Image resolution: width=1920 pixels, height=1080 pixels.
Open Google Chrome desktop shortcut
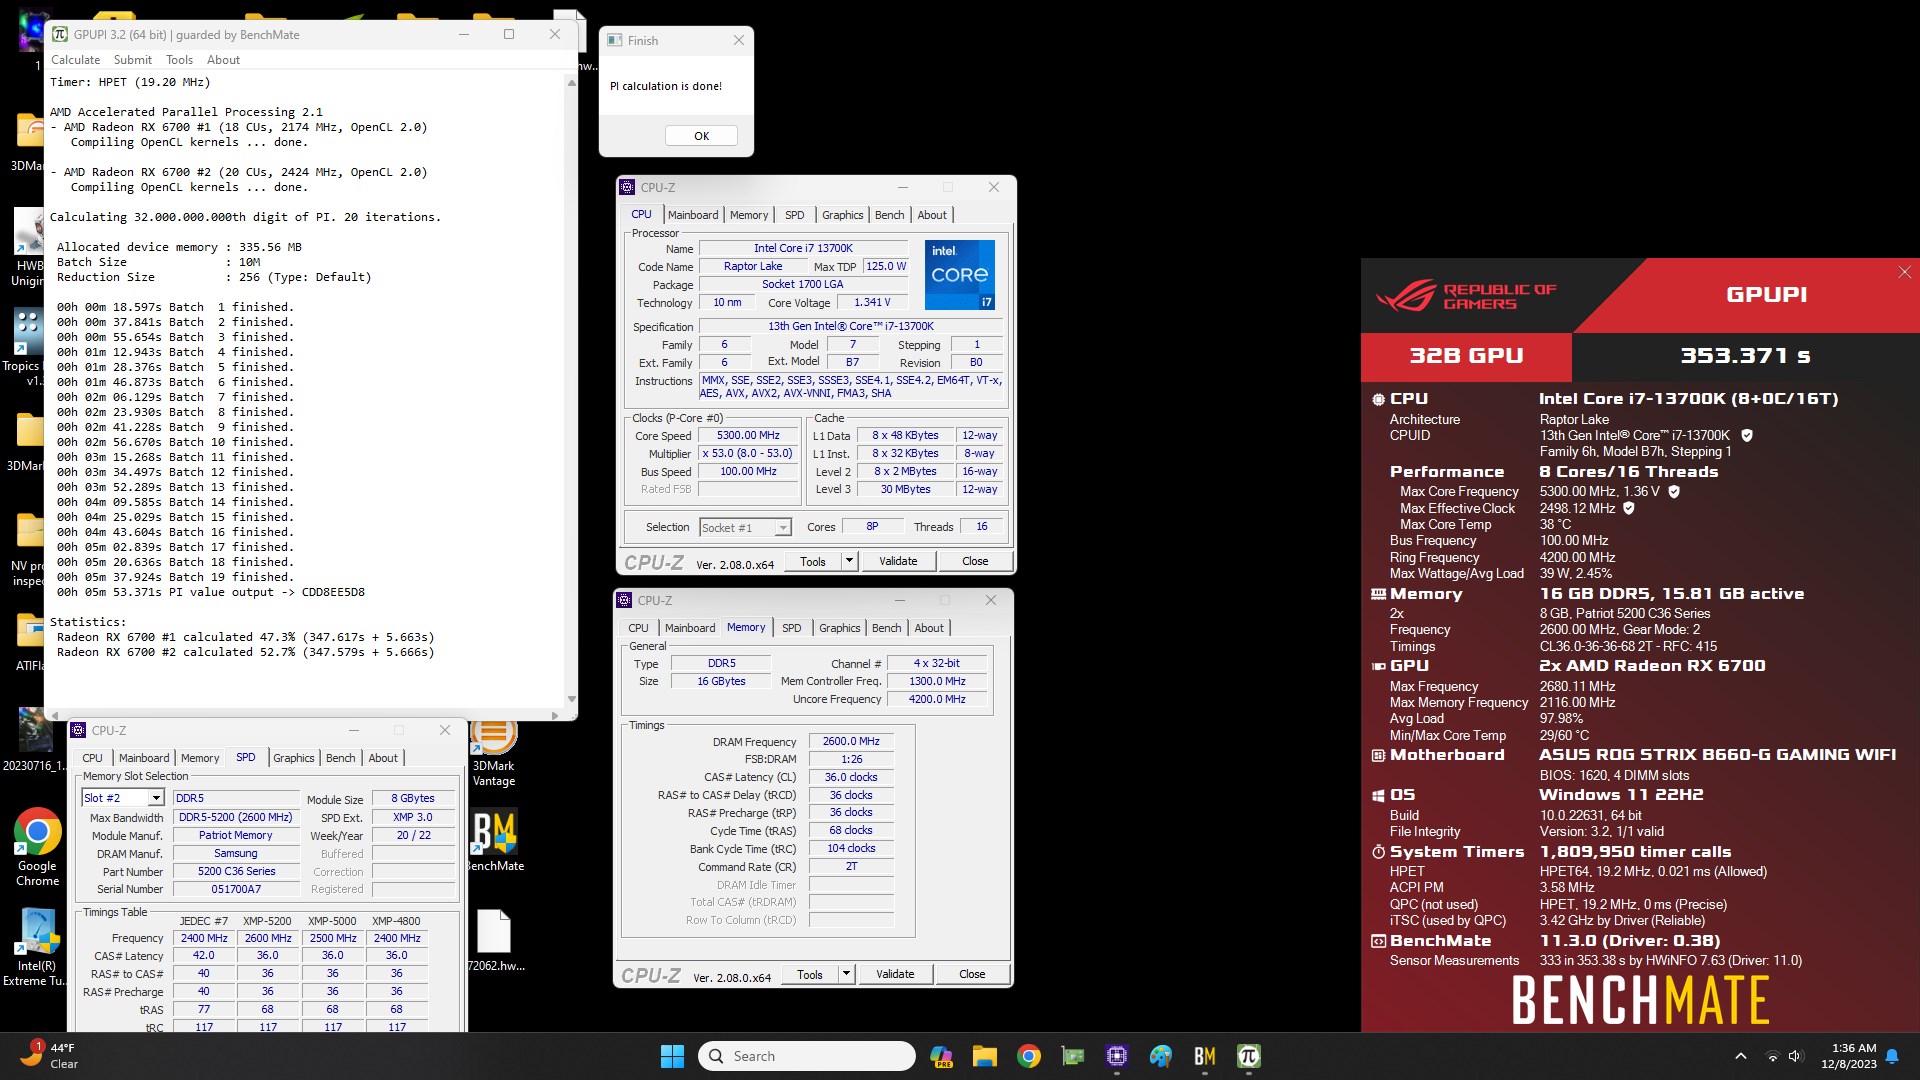coord(37,846)
